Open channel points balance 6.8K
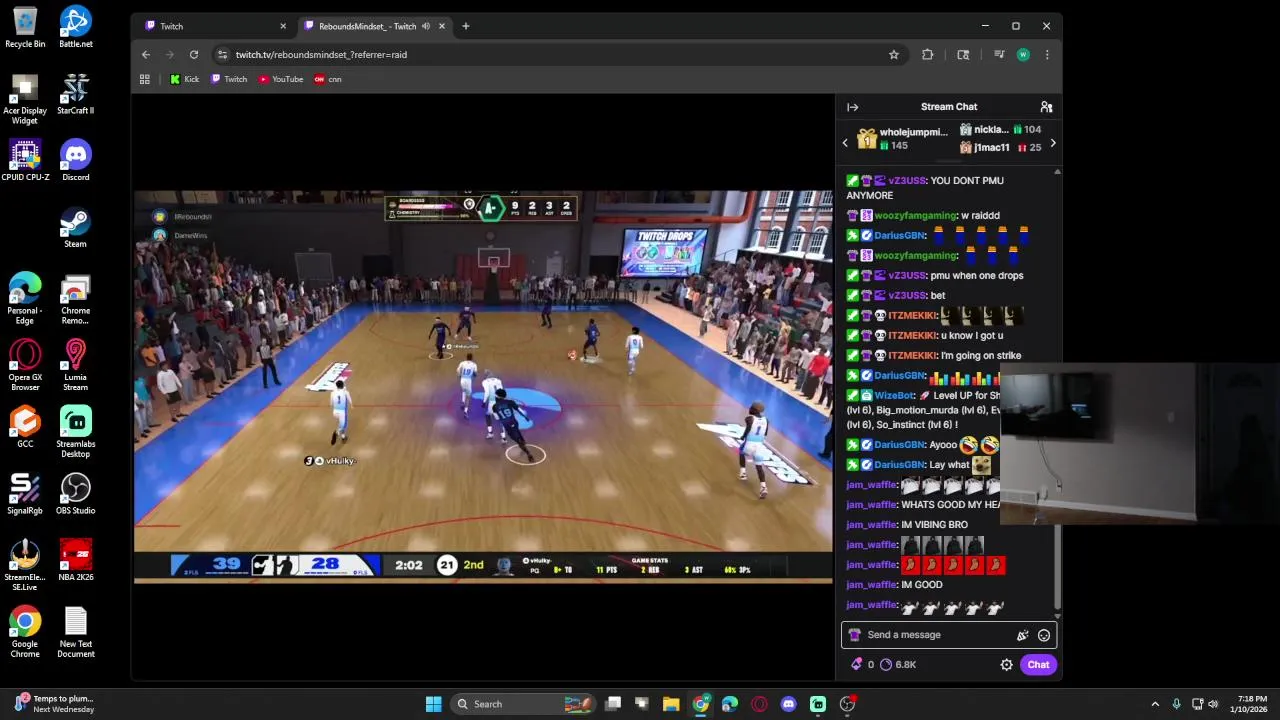Viewport: 1280px width, 720px height. pos(898,665)
